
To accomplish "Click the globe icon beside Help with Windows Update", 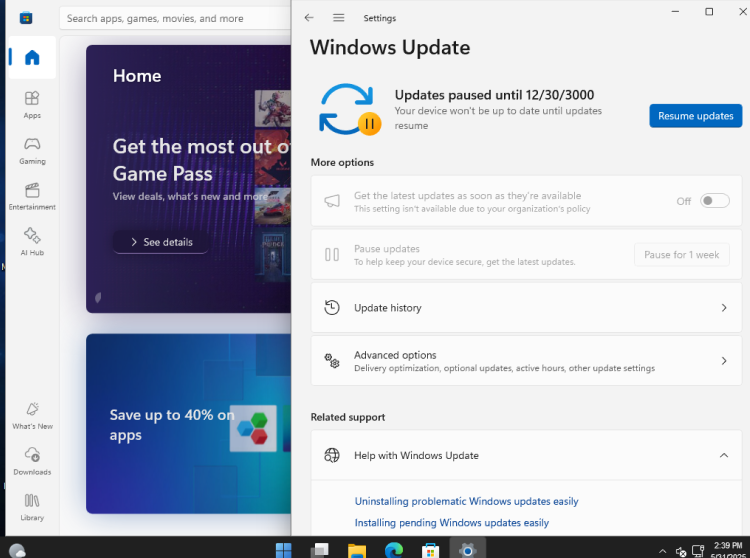I will click(331, 455).
